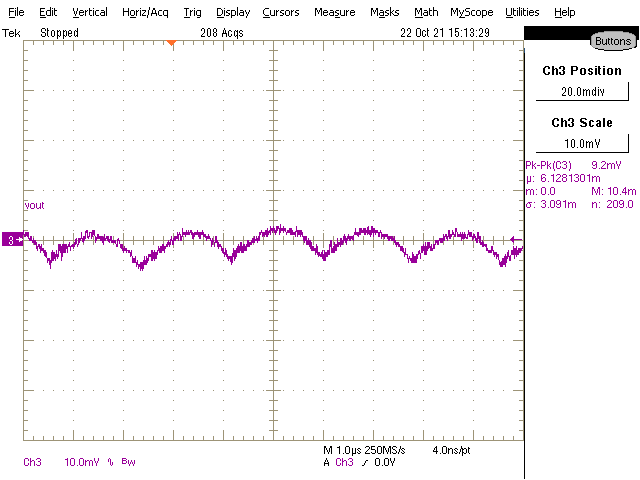This screenshot has height=480, width=640.
Task: Click the date and time readout
Action: (x=445, y=33)
